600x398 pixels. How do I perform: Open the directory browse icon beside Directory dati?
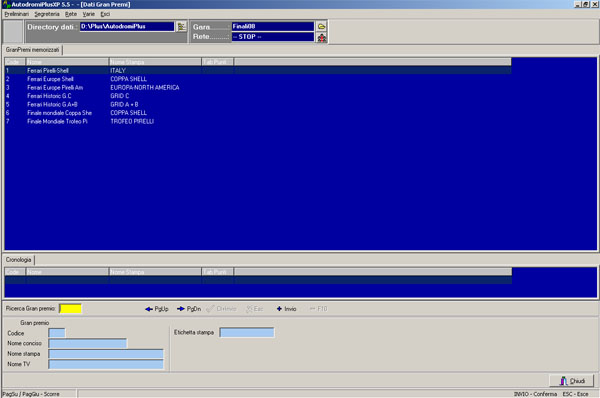point(181,26)
